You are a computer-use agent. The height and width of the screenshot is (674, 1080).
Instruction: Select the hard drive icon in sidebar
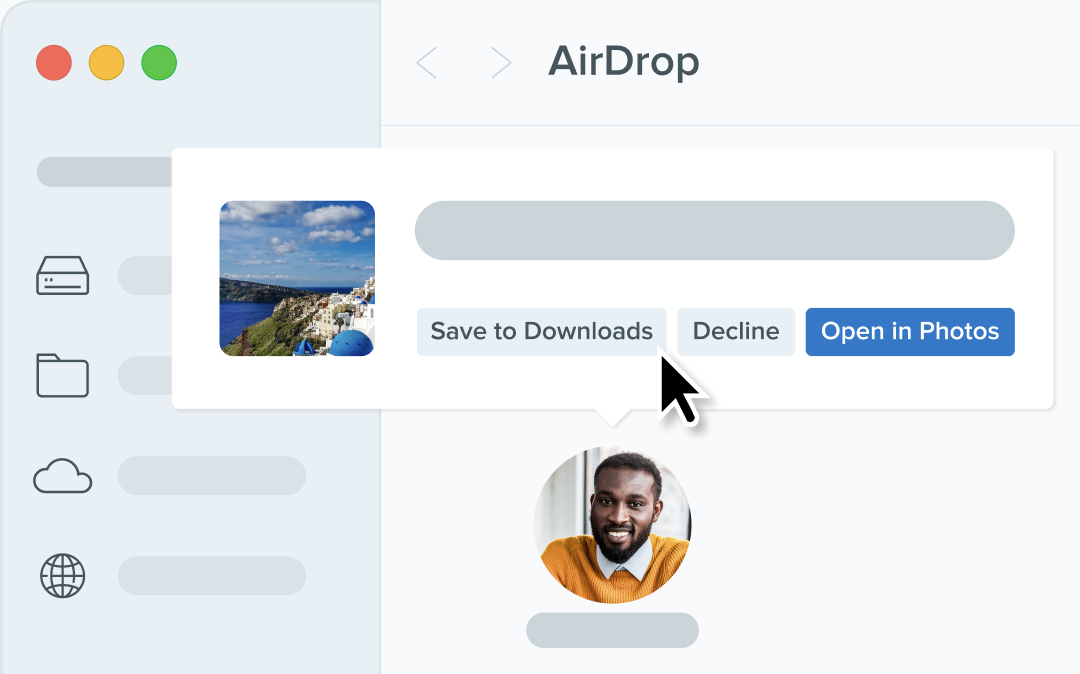tap(63, 275)
